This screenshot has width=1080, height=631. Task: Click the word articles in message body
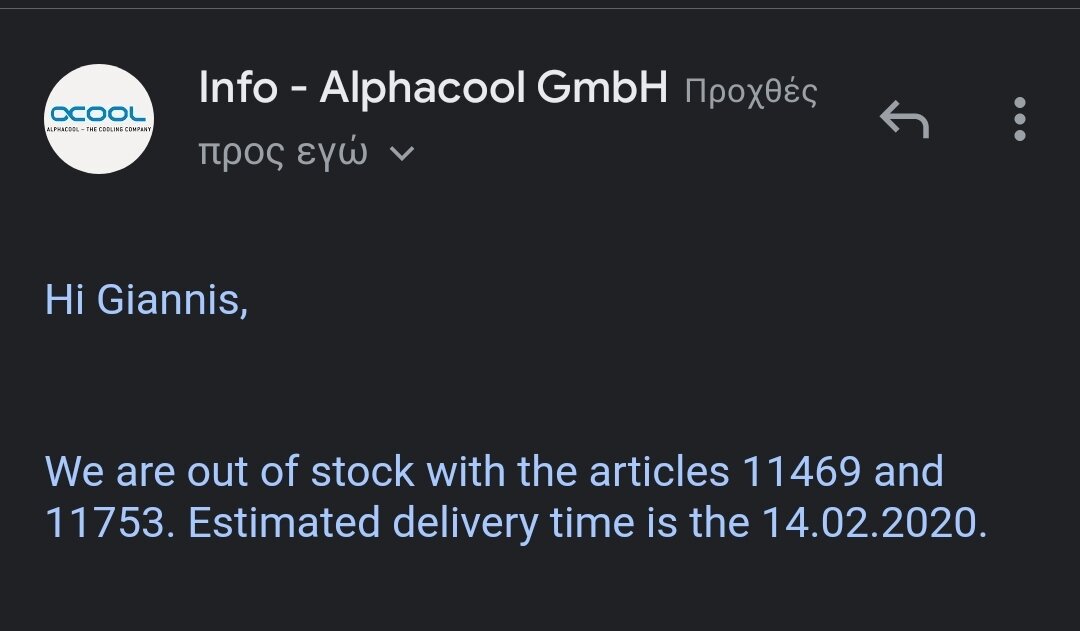(659, 471)
